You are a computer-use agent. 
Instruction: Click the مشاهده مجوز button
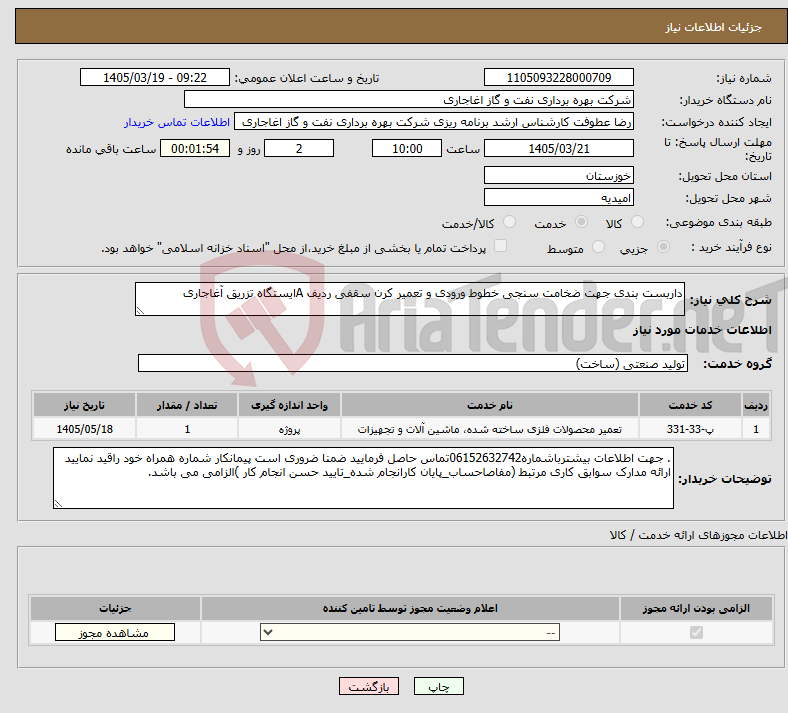pyautogui.click(x=115, y=633)
